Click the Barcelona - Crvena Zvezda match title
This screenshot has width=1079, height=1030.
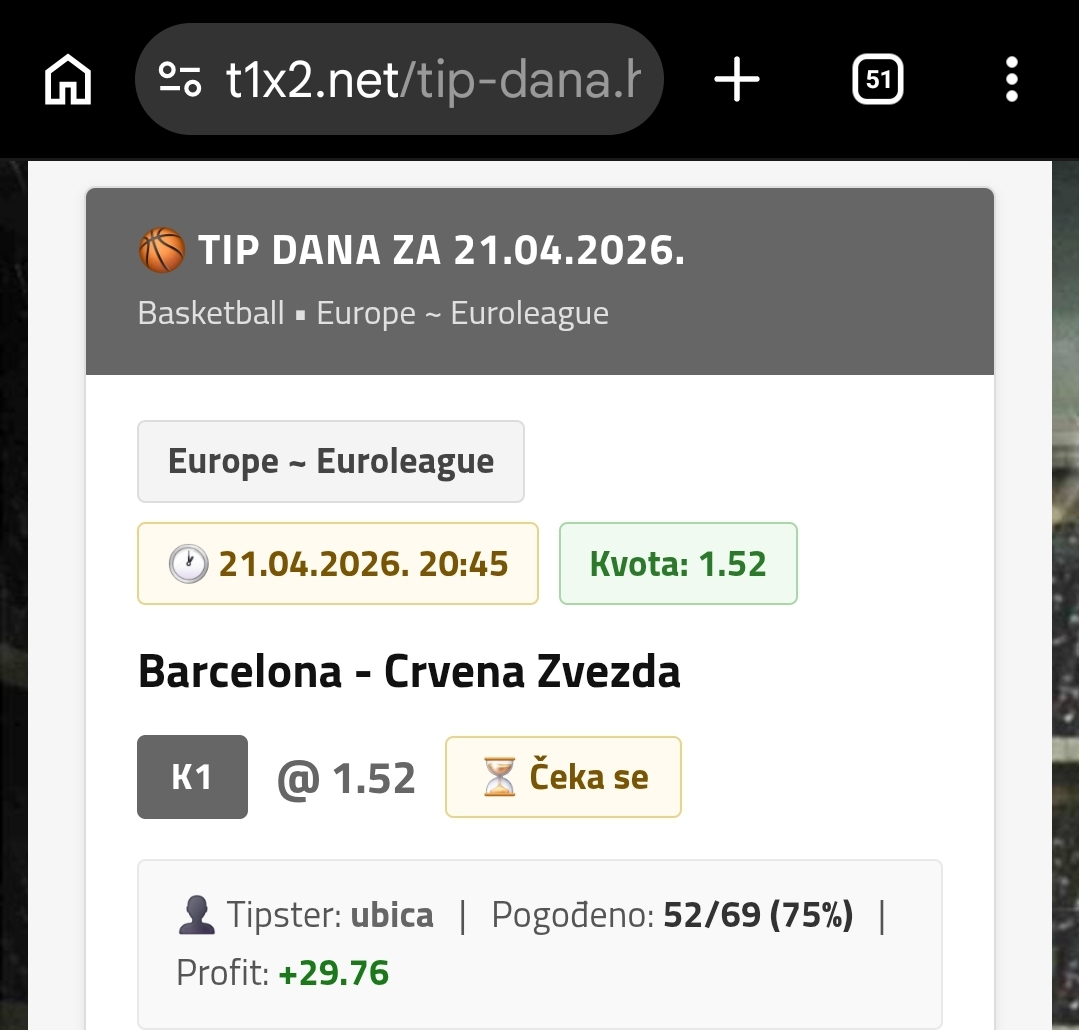[409, 671]
